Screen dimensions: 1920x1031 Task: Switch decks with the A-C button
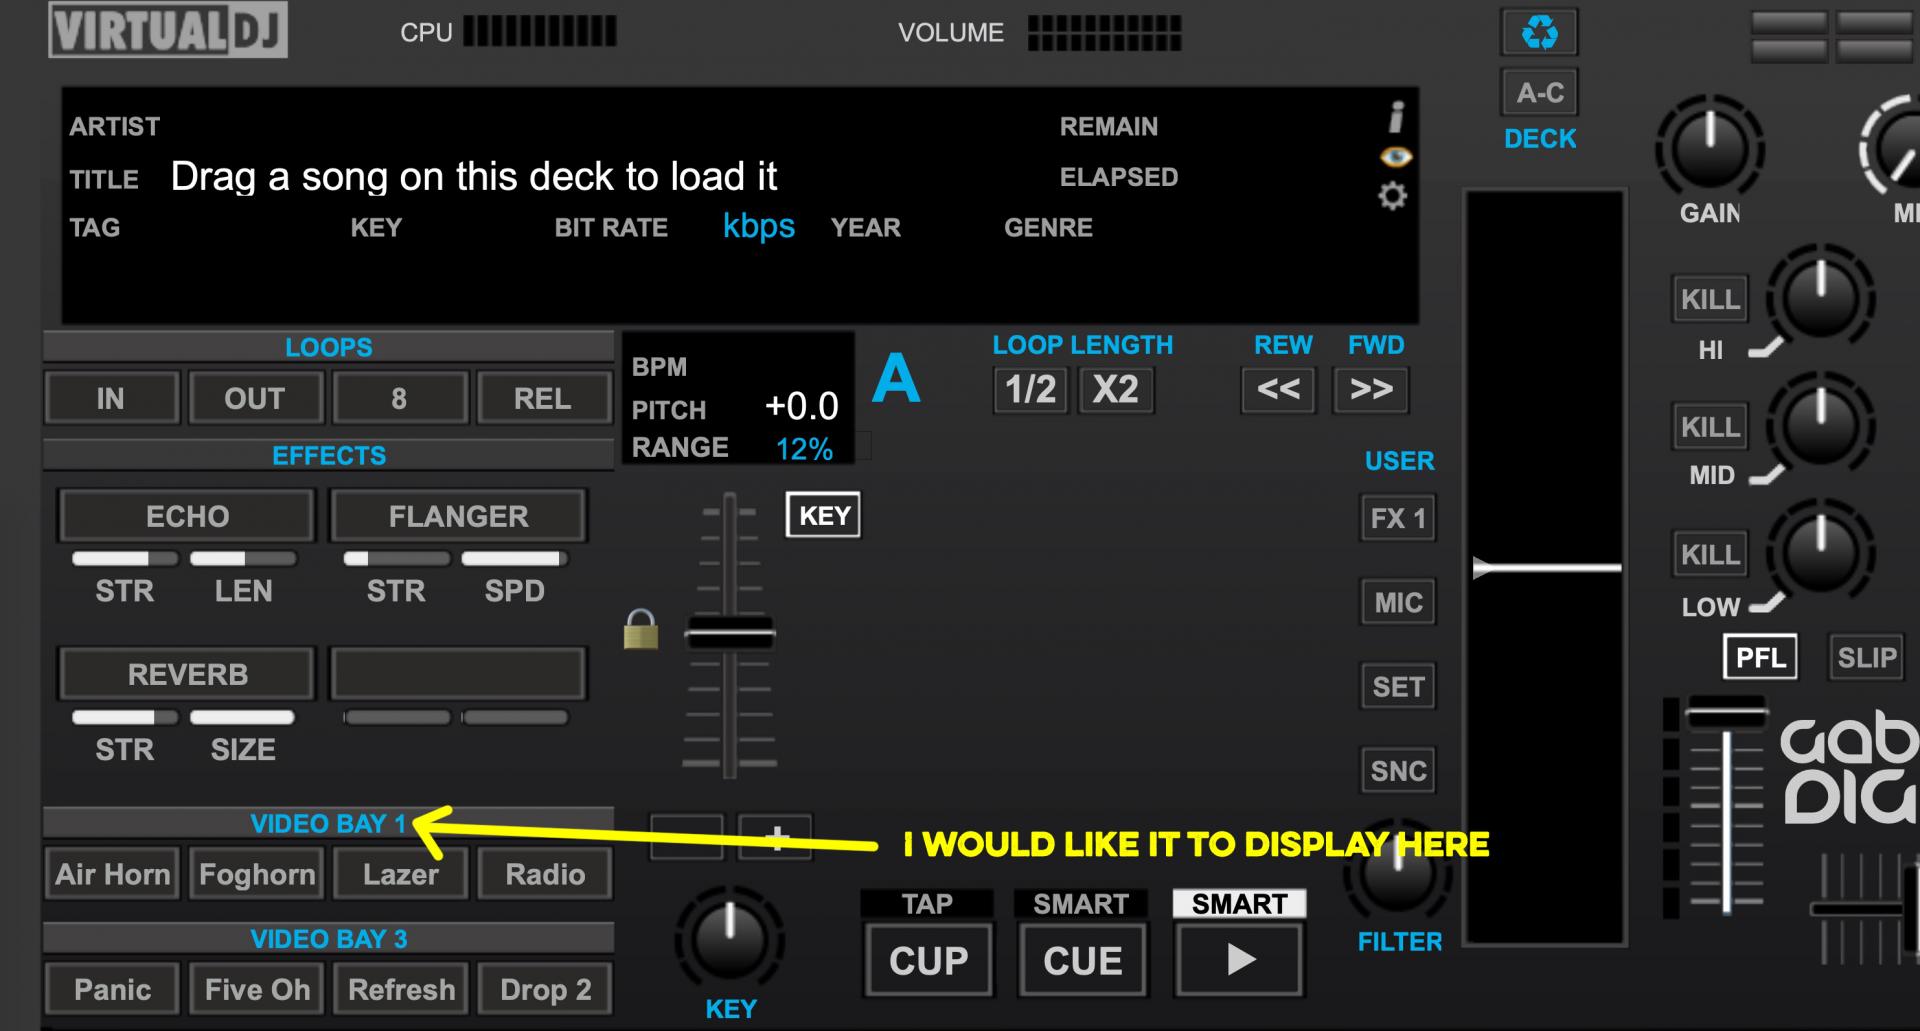(1539, 93)
